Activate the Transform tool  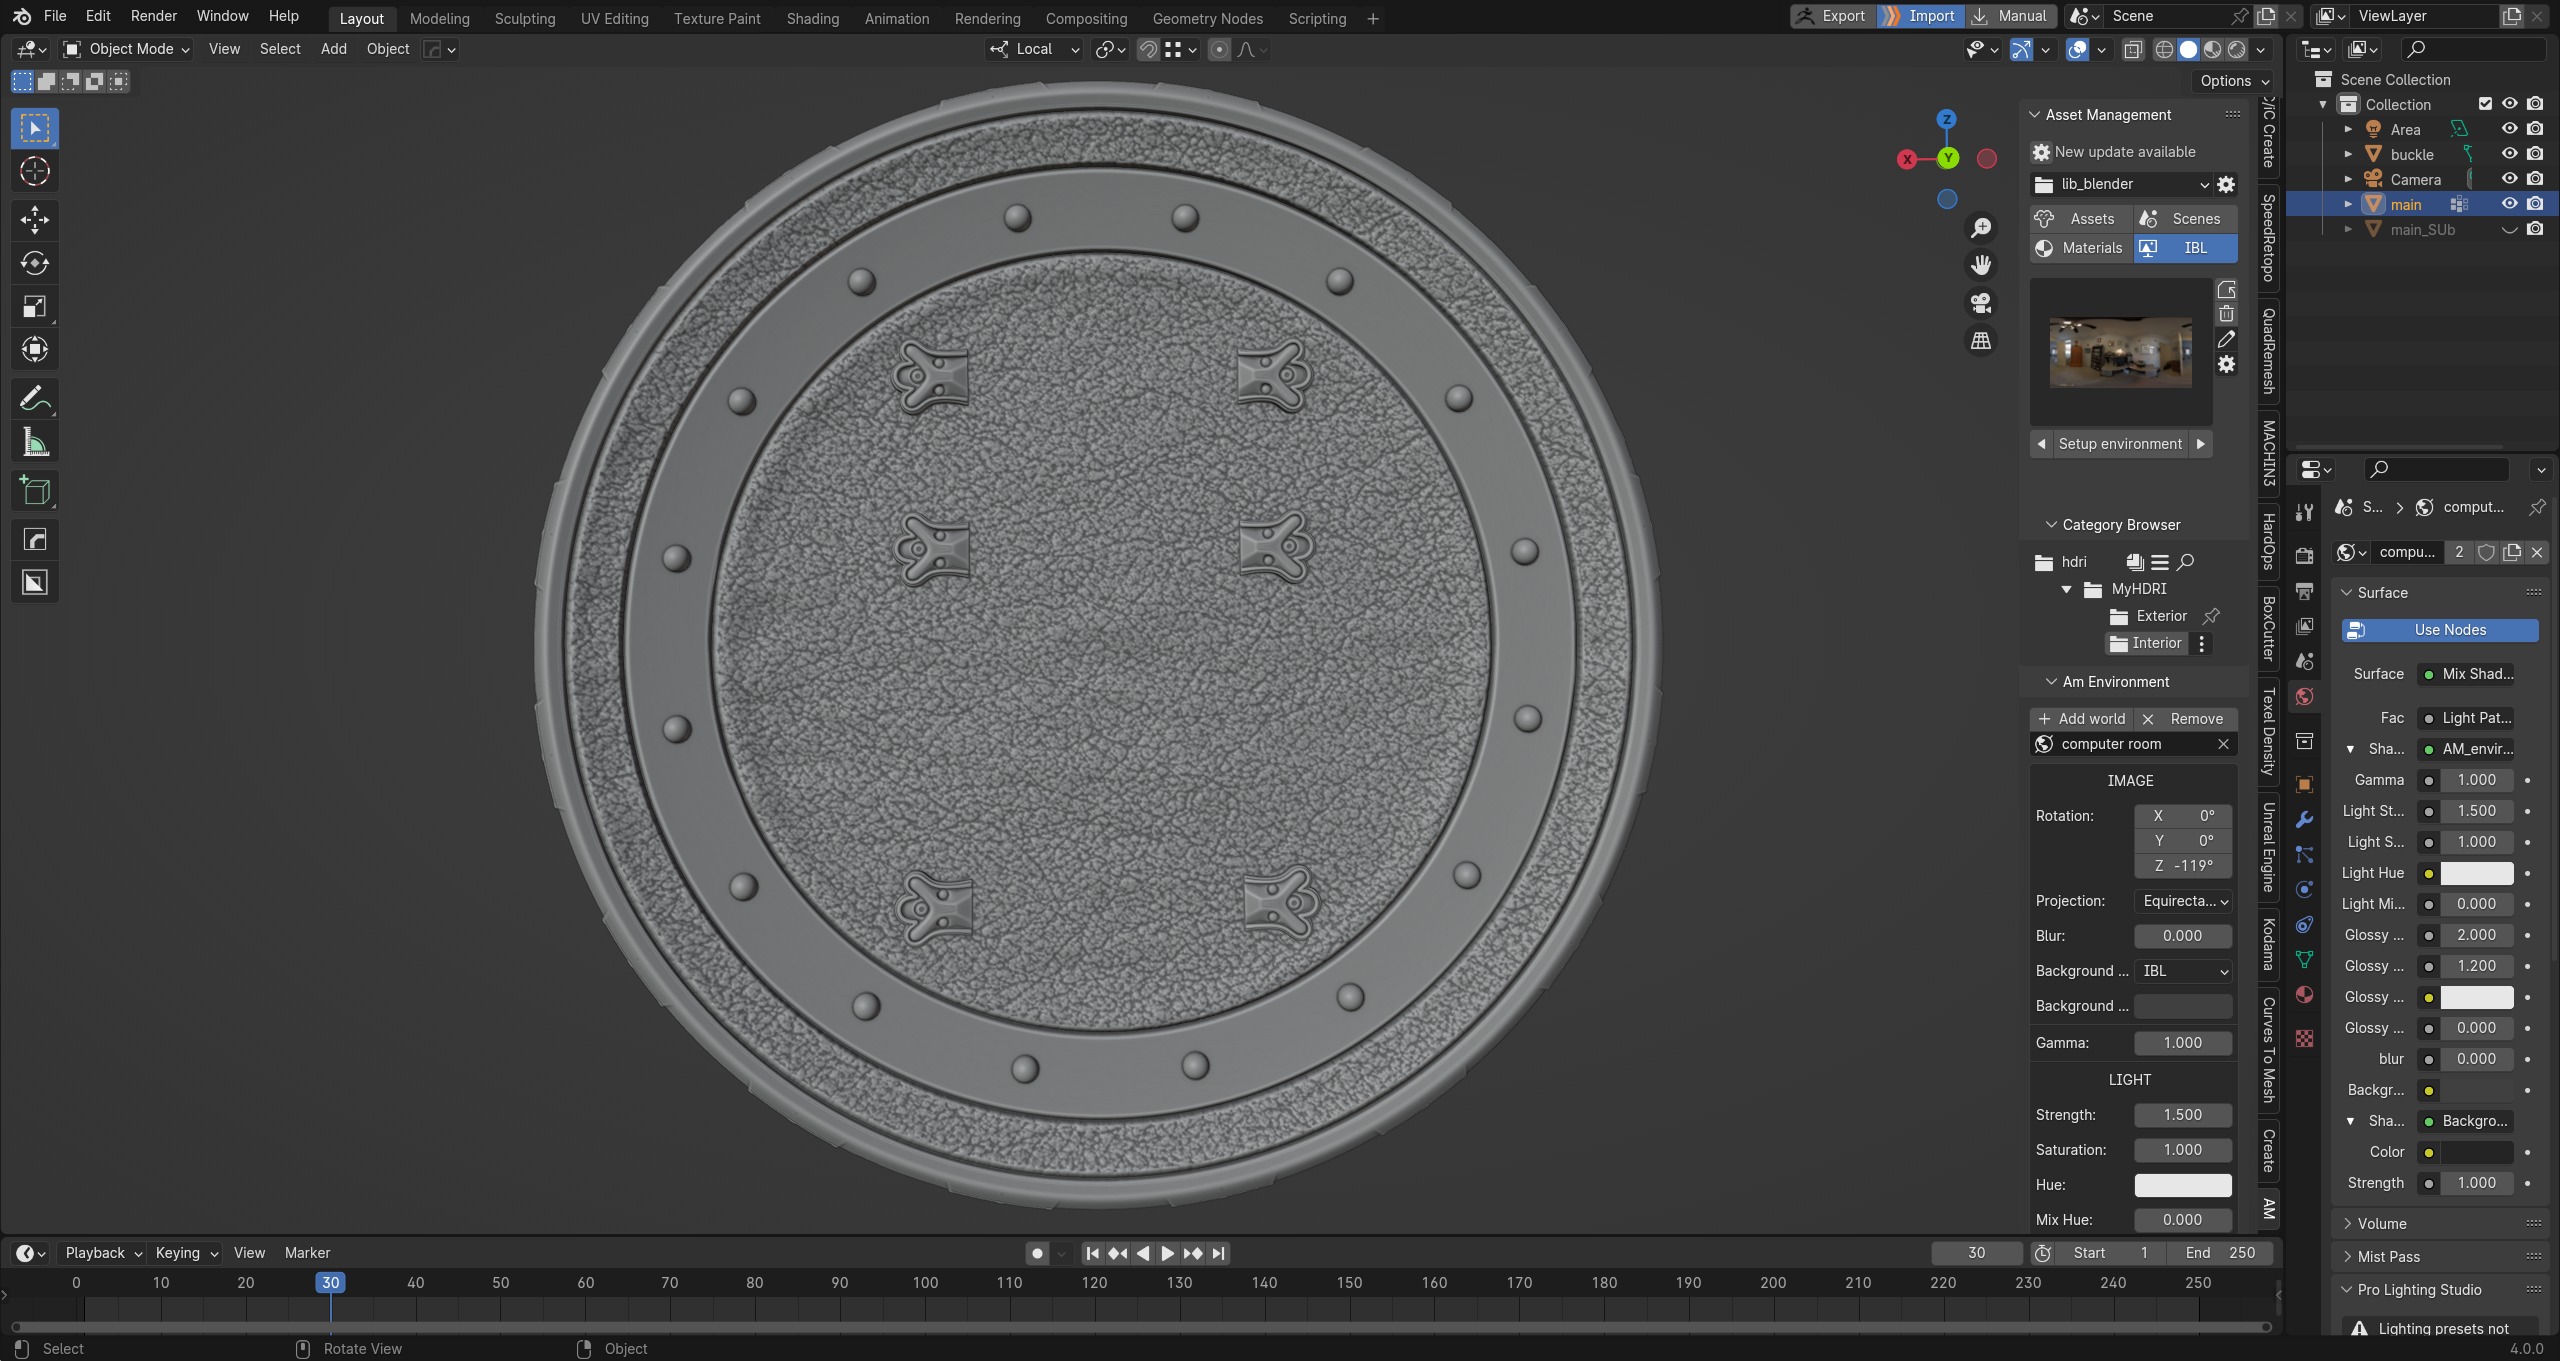(35, 350)
